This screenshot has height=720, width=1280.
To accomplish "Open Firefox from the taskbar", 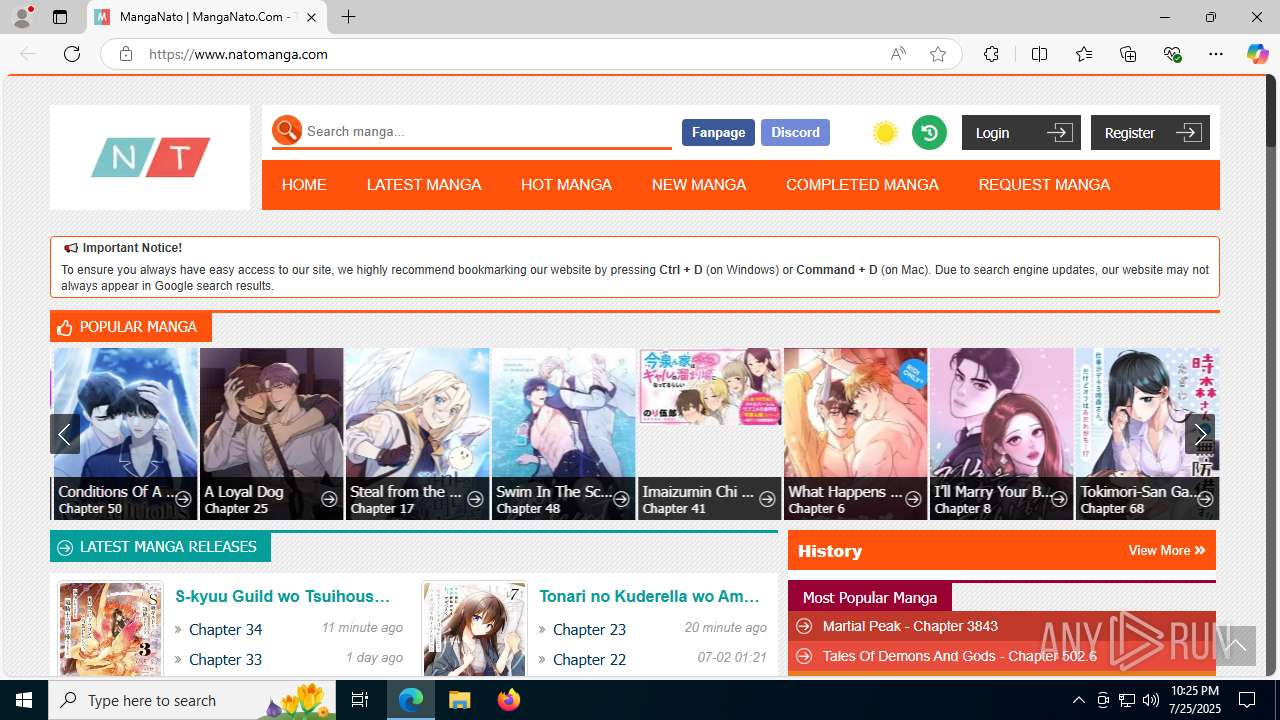I will coord(509,700).
